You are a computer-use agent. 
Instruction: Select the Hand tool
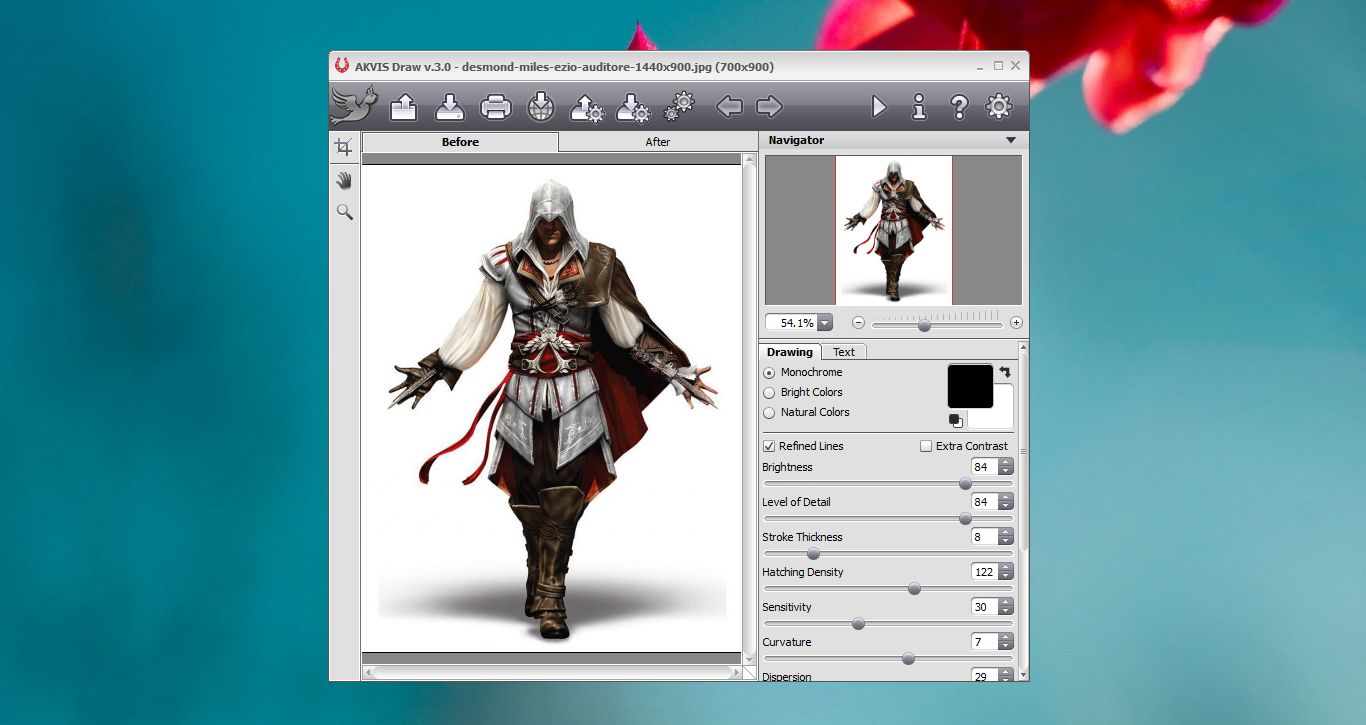(x=344, y=180)
